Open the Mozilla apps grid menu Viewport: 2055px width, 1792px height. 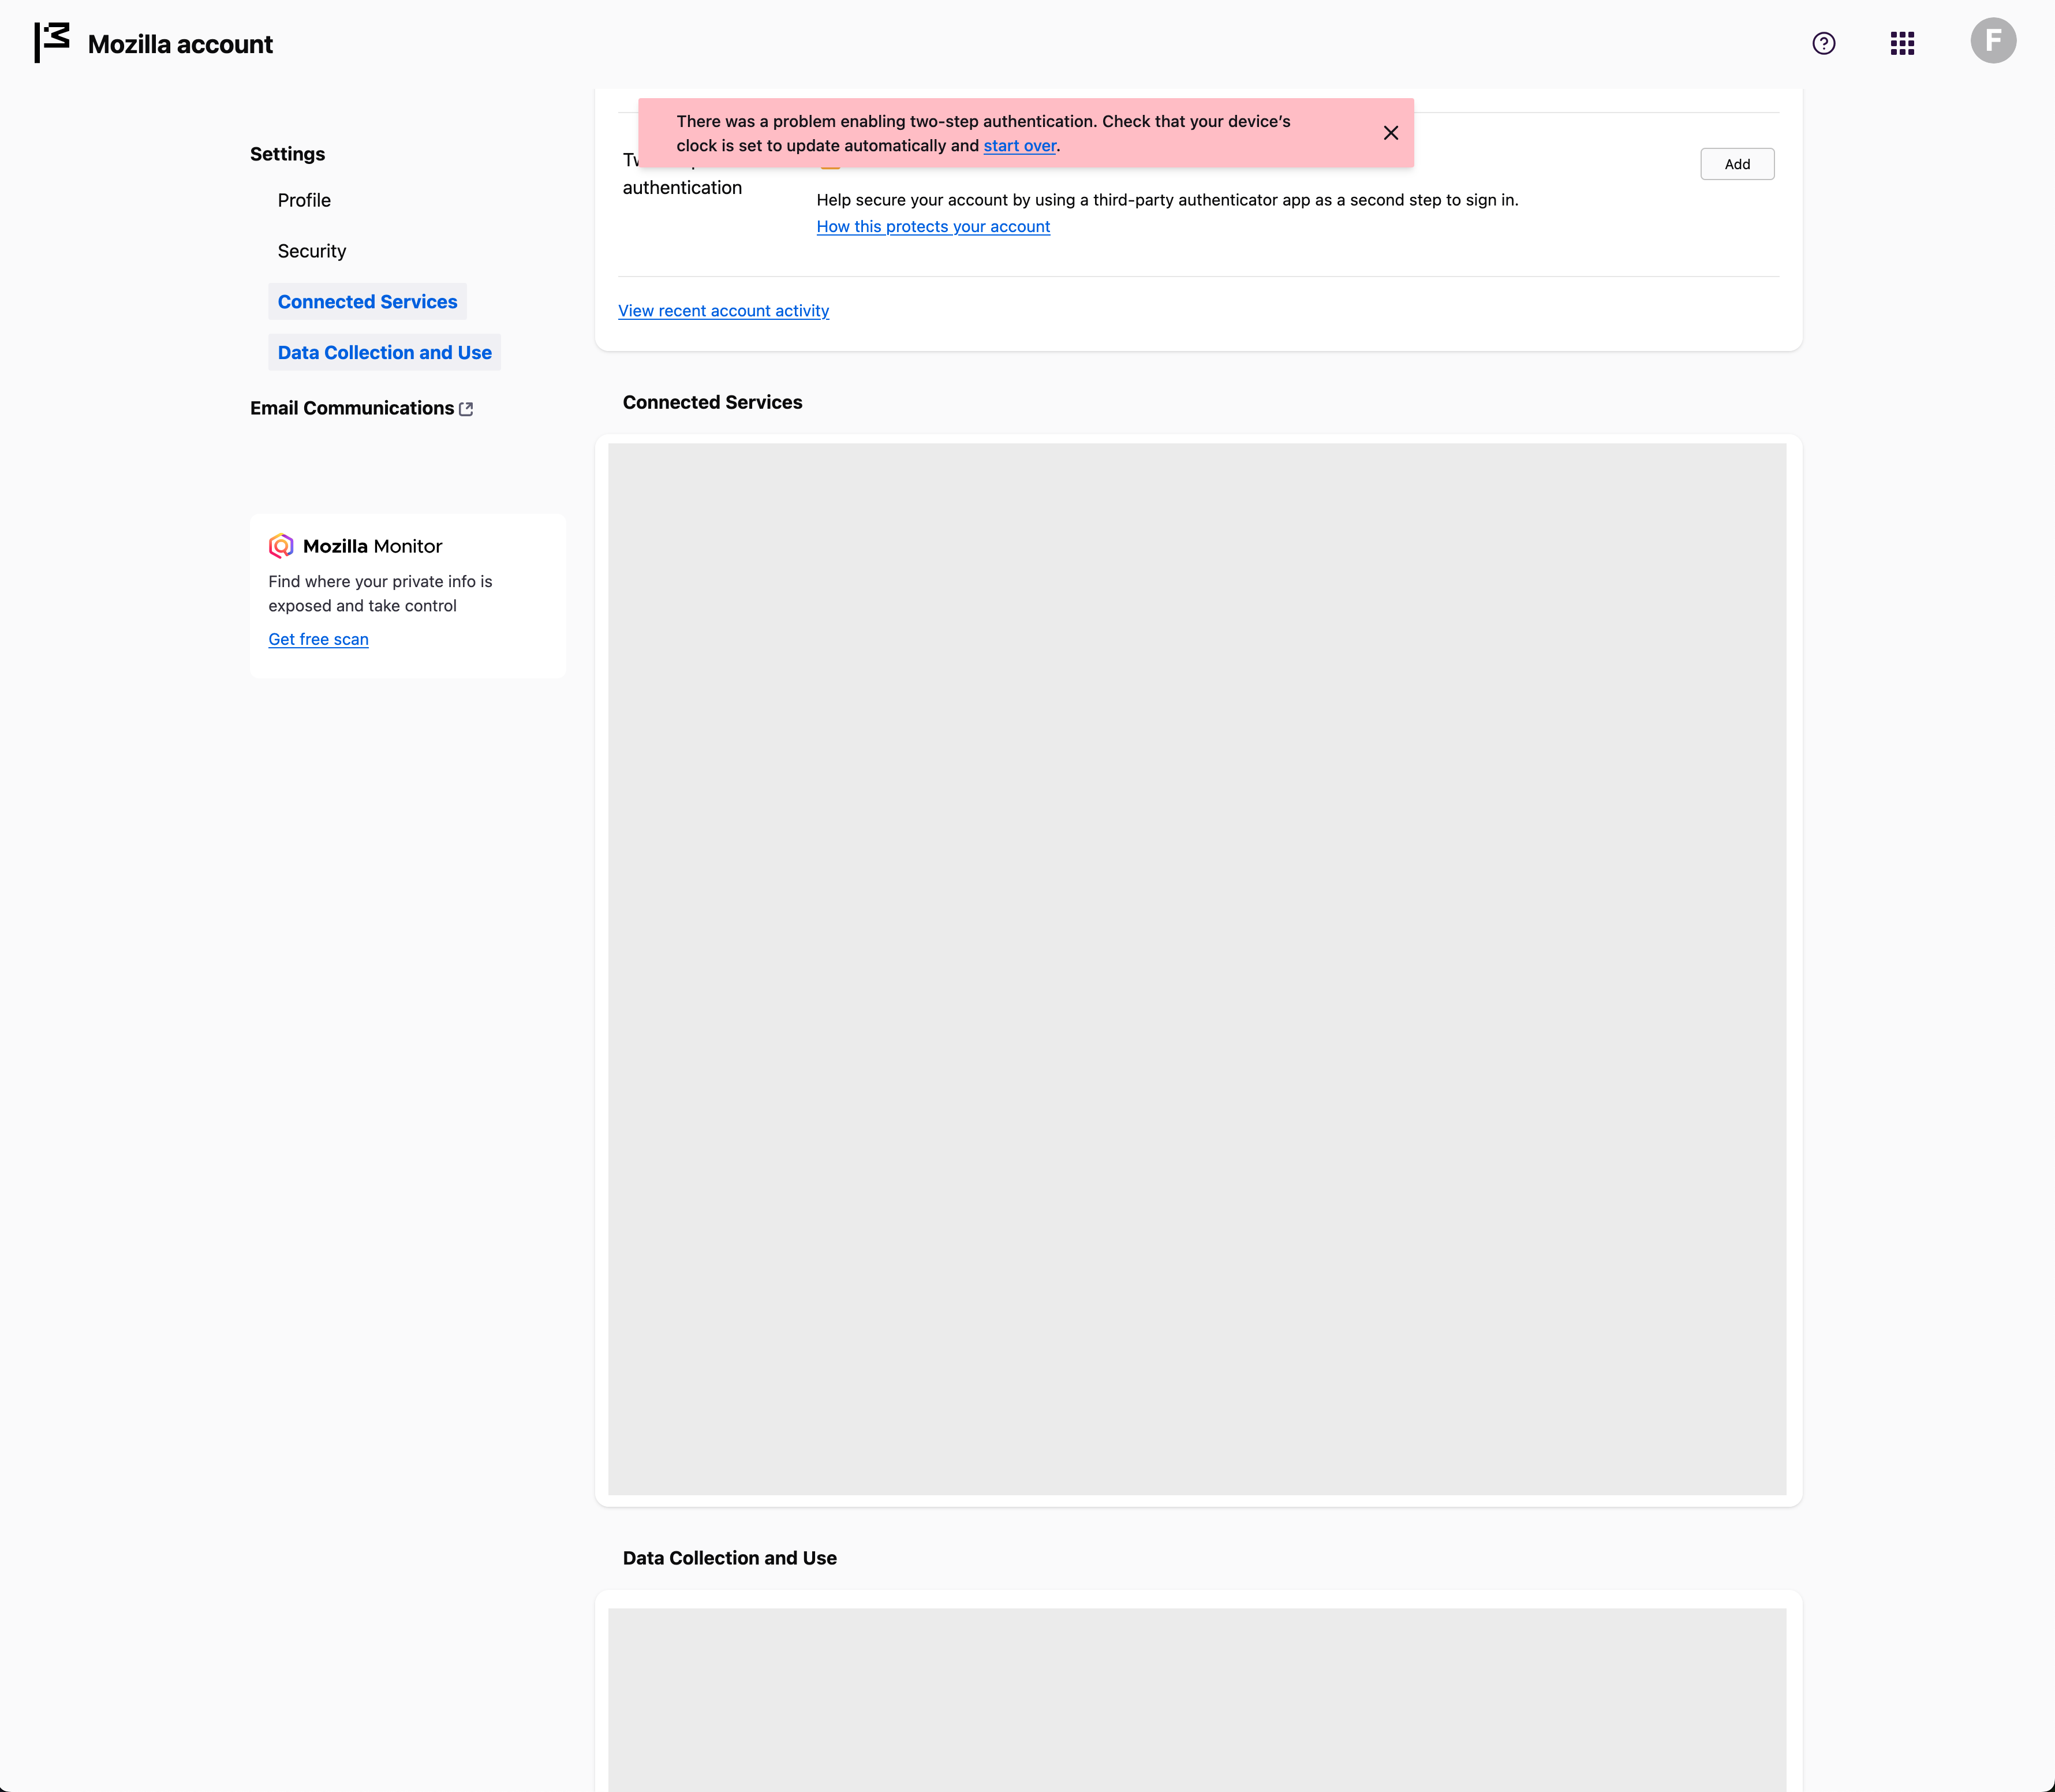pyautogui.click(x=1902, y=43)
